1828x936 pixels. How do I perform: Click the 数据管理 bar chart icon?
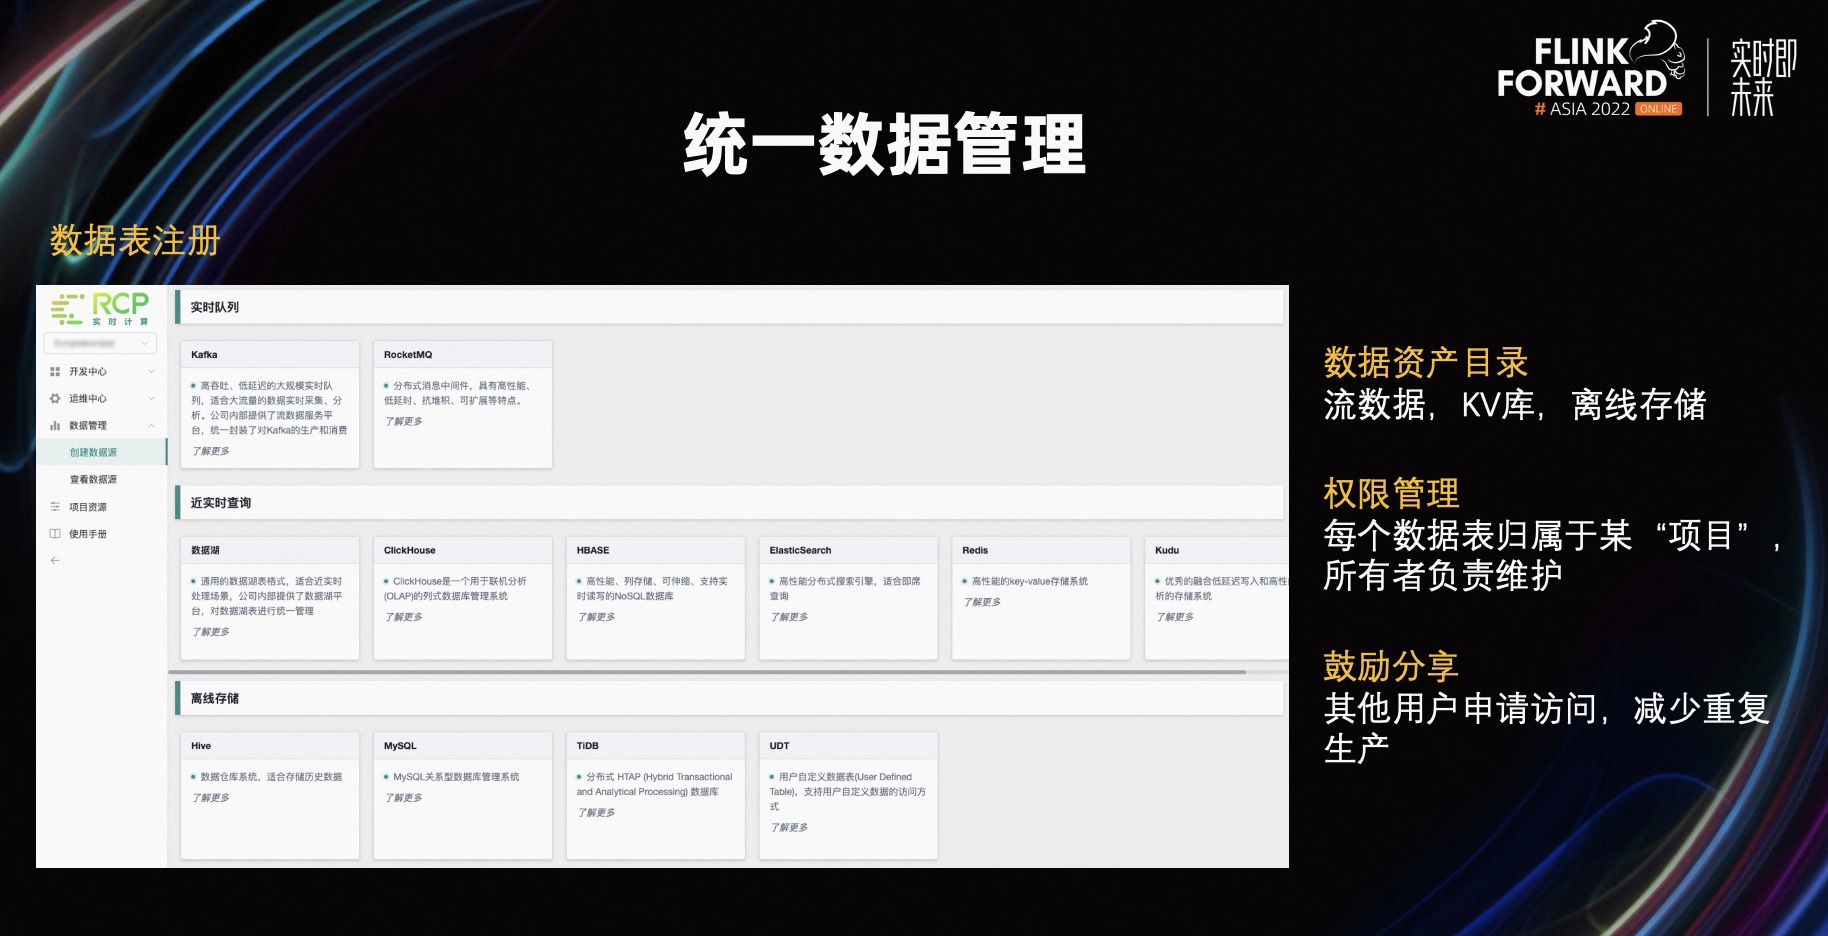click(x=55, y=426)
